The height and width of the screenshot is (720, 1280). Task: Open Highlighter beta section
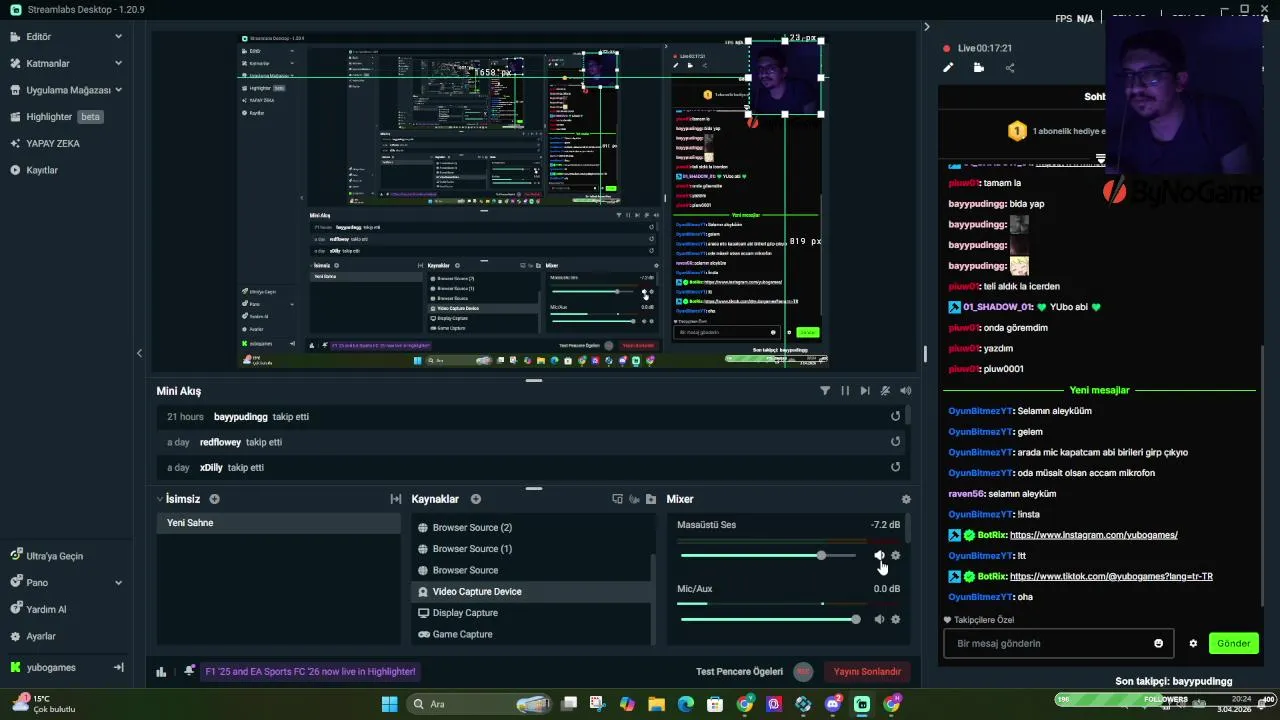click(66, 117)
